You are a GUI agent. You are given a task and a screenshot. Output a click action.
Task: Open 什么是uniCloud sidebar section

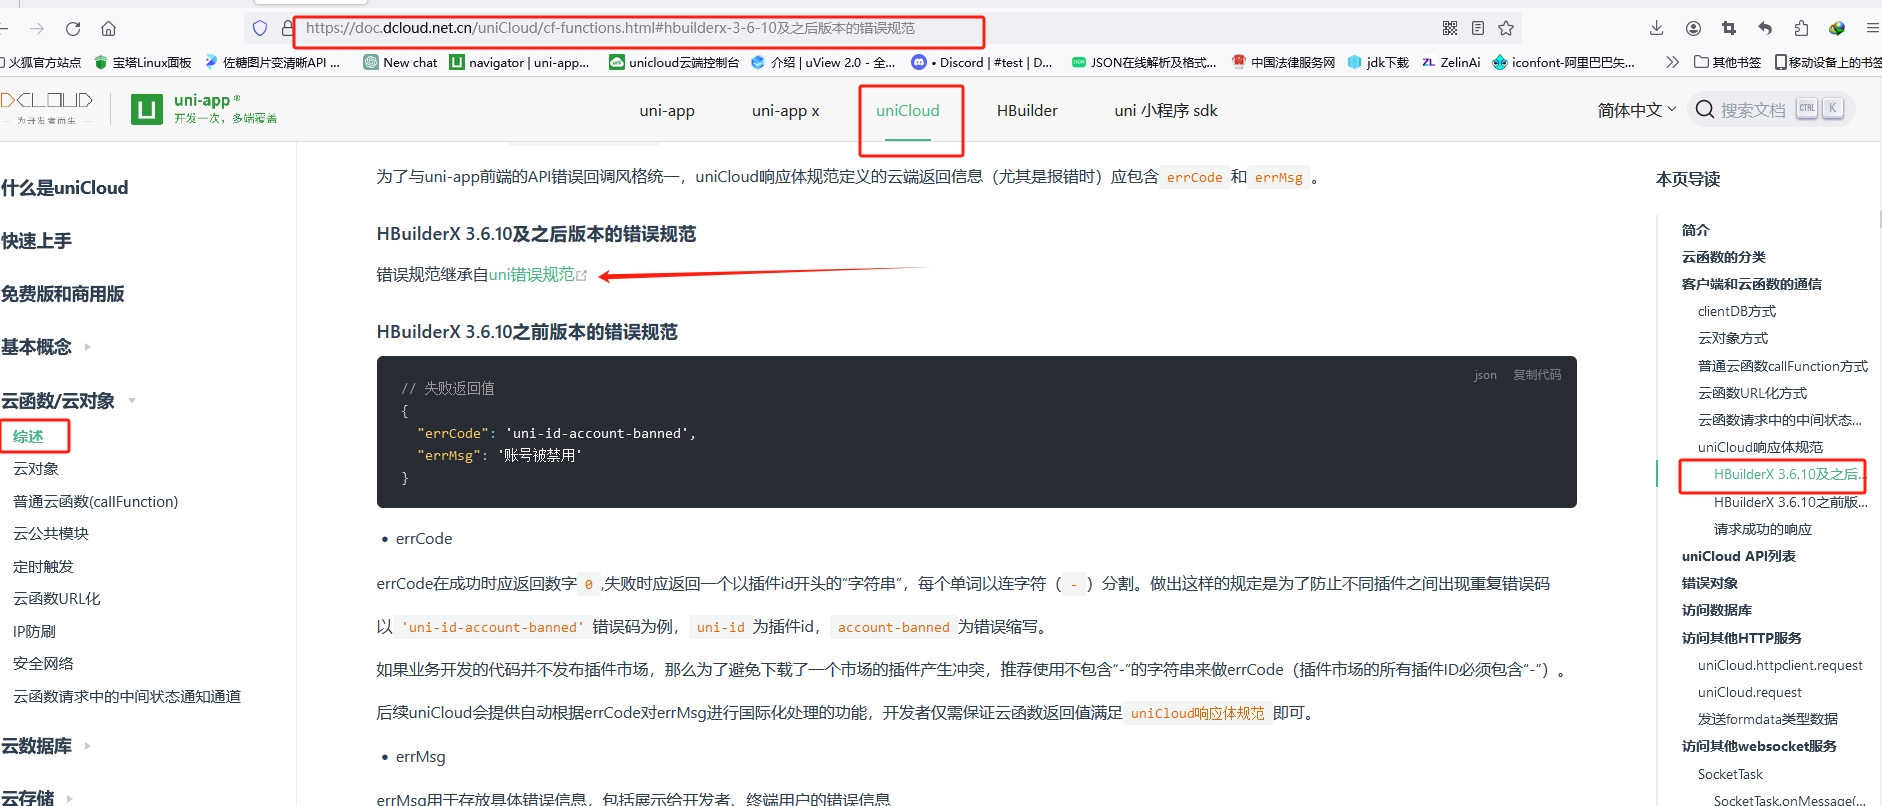[65, 188]
